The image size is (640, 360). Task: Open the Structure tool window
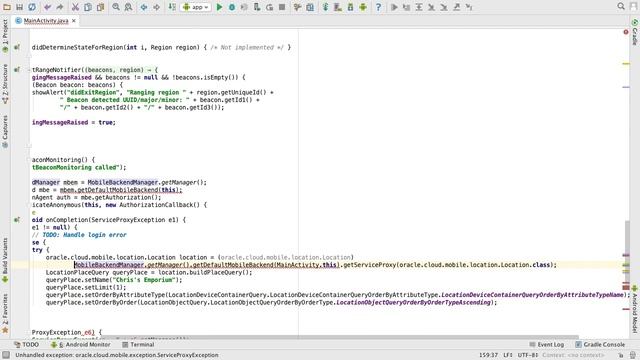point(5,84)
